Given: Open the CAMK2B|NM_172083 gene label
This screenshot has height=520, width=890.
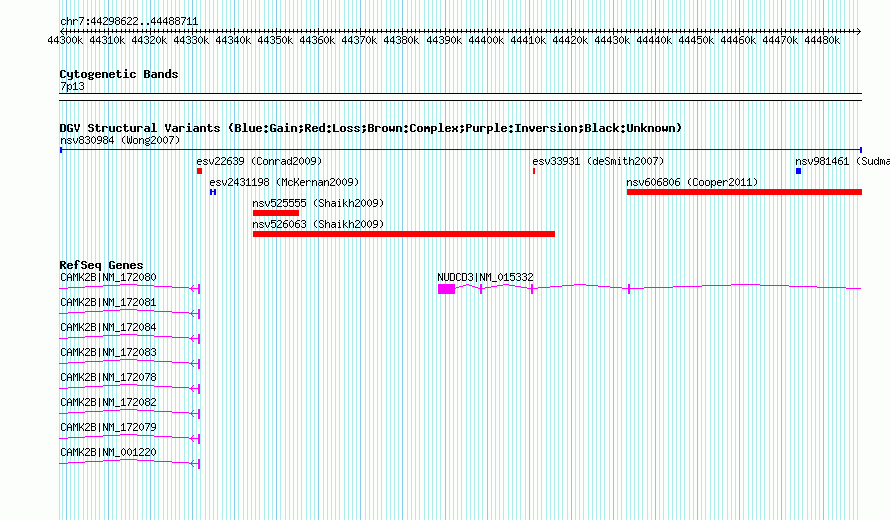Looking at the screenshot, I should point(108,352).
